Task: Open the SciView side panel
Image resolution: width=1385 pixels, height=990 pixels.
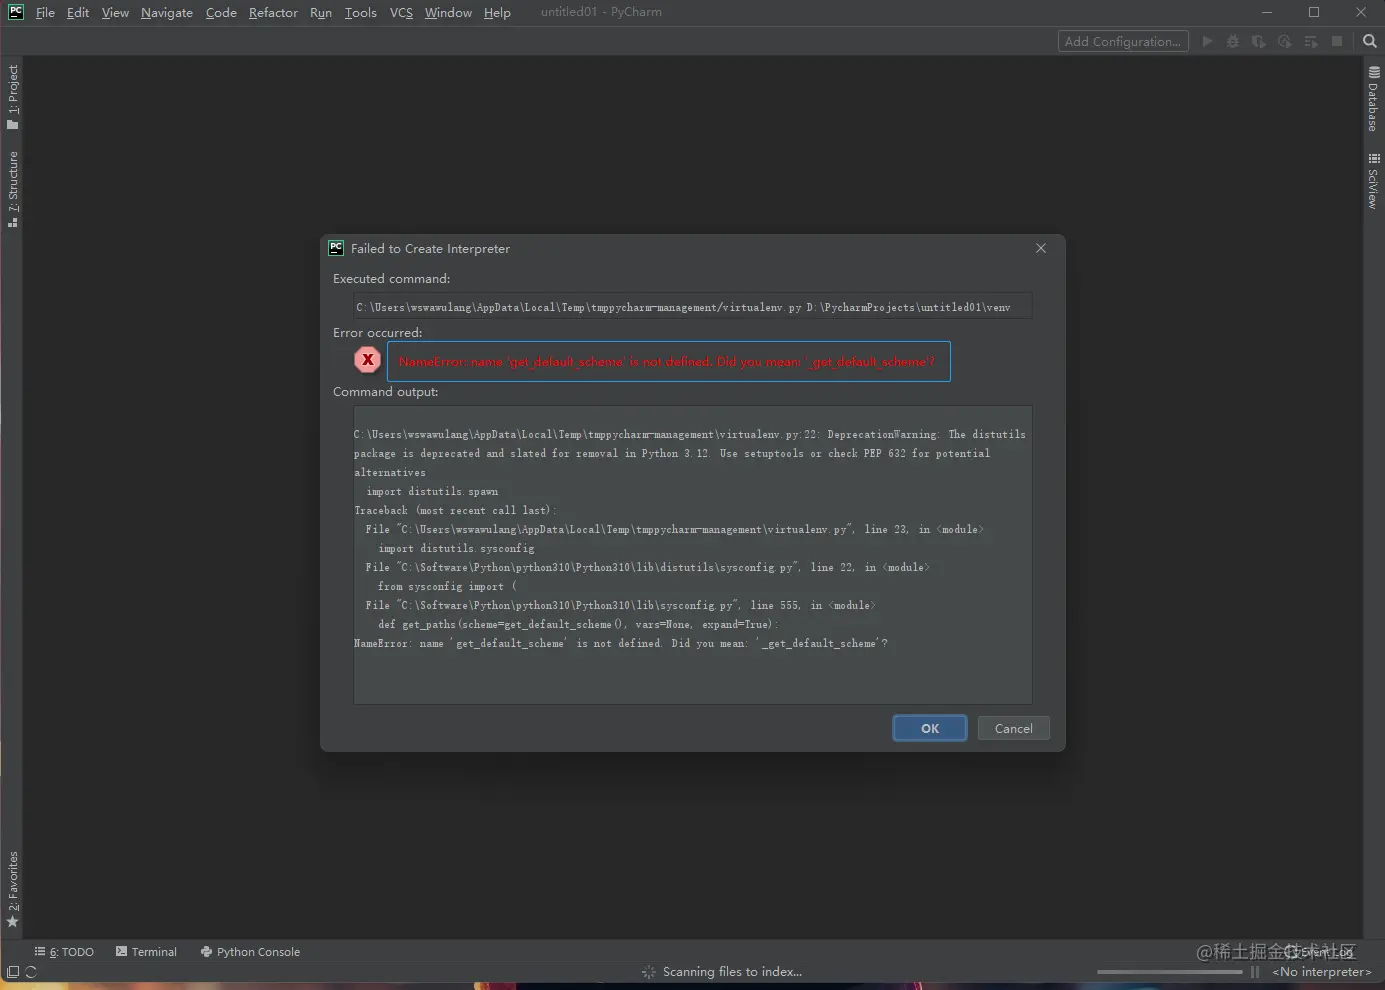Action: coord(1374,181)
